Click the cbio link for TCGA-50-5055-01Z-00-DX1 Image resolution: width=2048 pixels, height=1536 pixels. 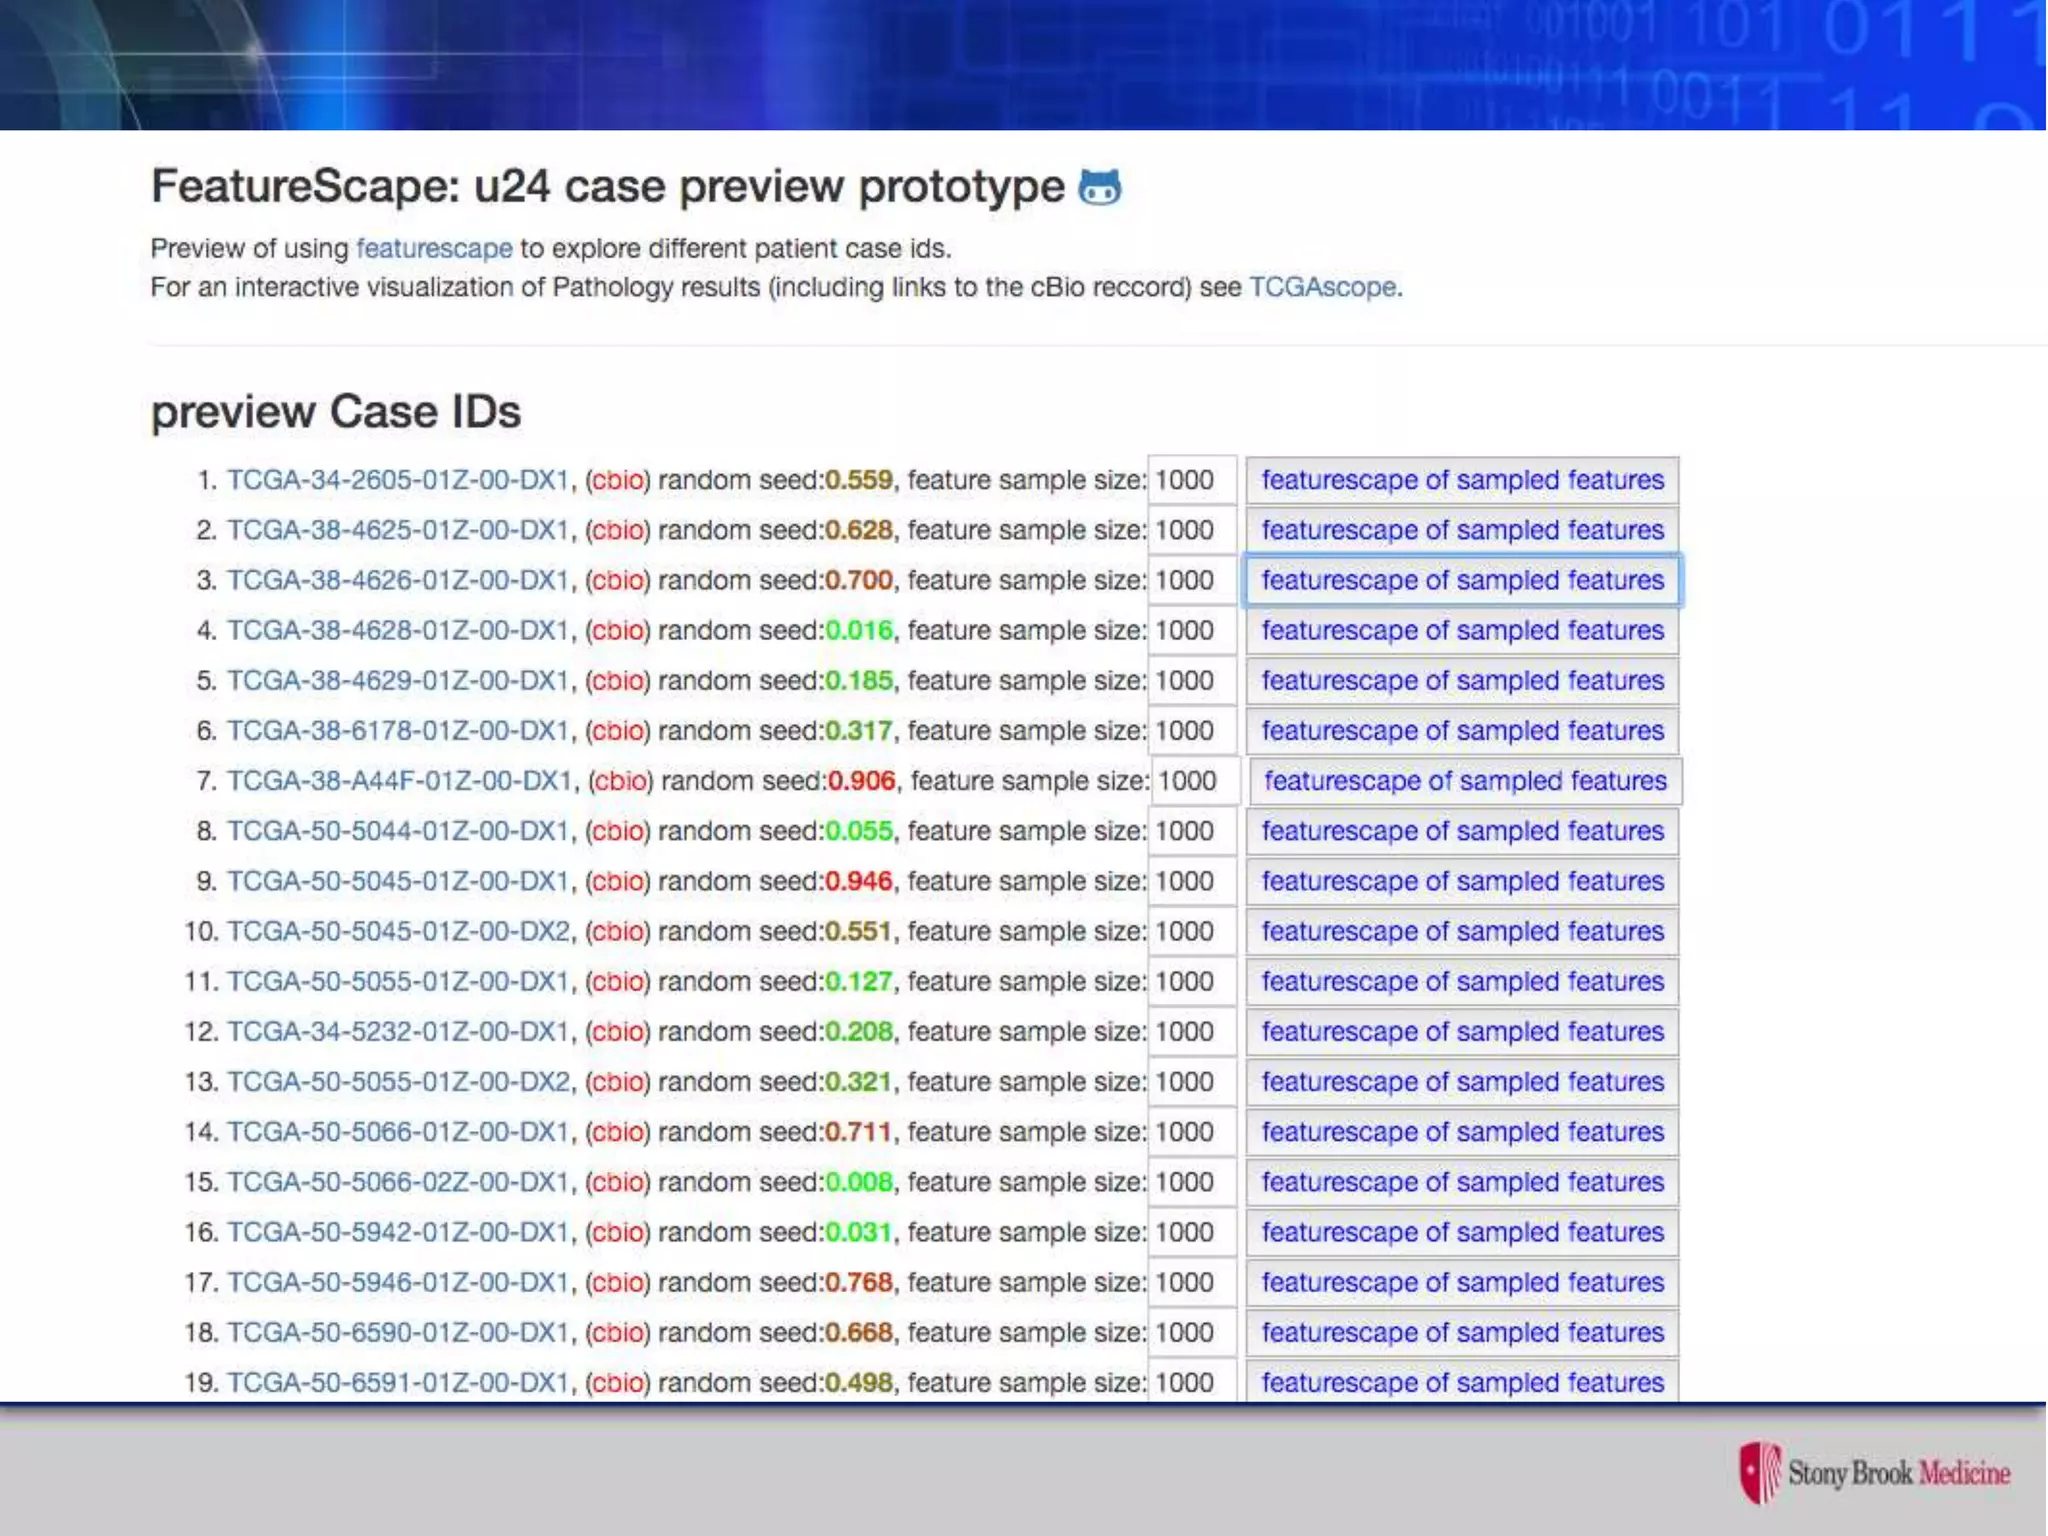click(617, 982)
